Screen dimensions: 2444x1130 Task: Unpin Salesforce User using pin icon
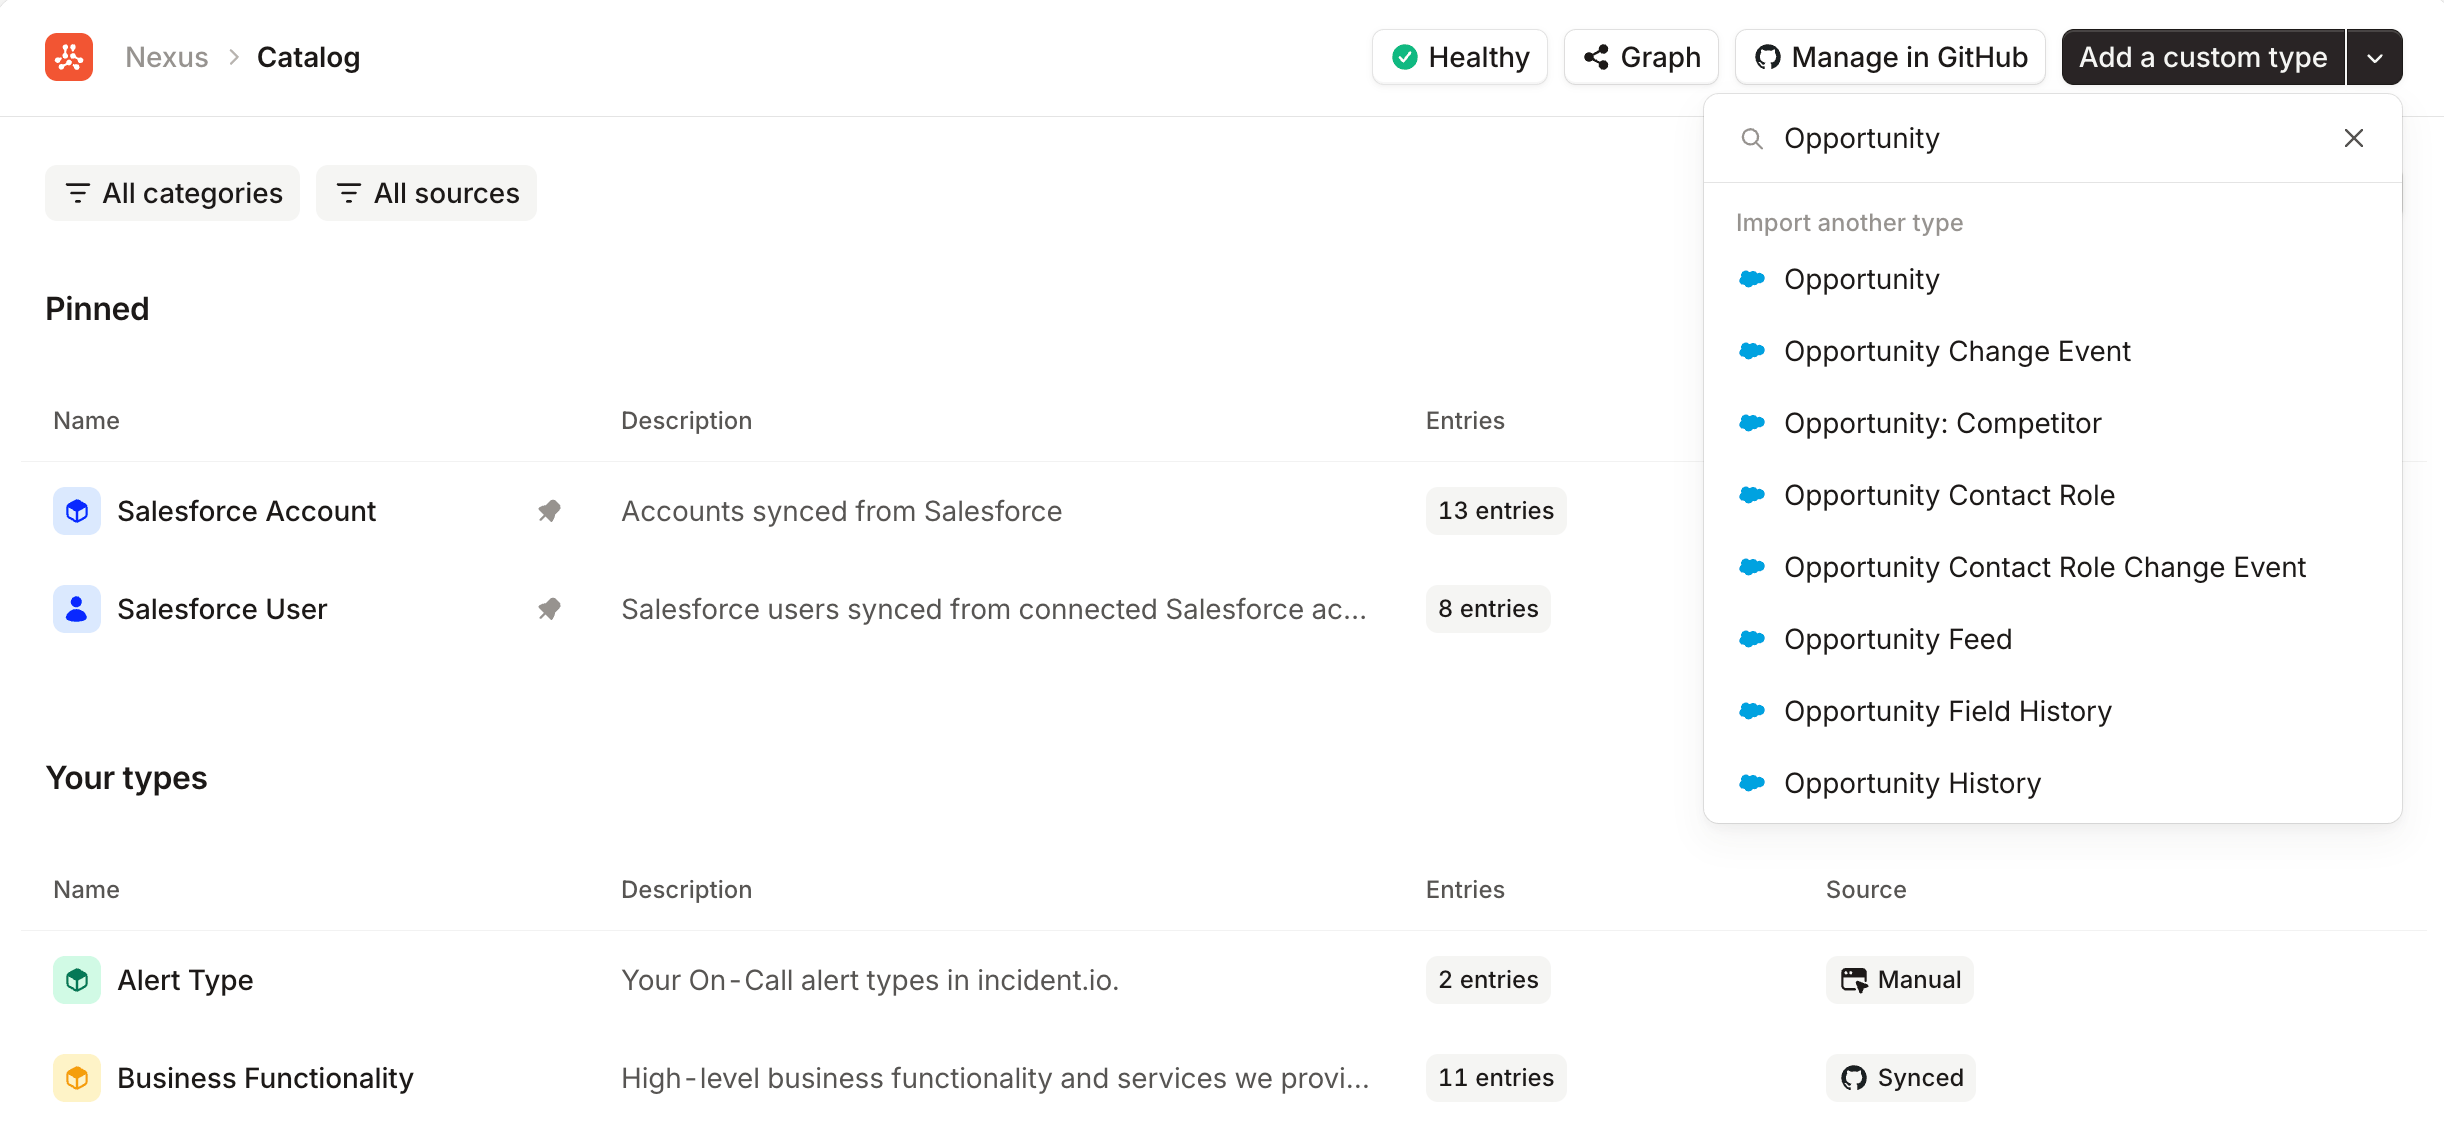pos(549,609)
